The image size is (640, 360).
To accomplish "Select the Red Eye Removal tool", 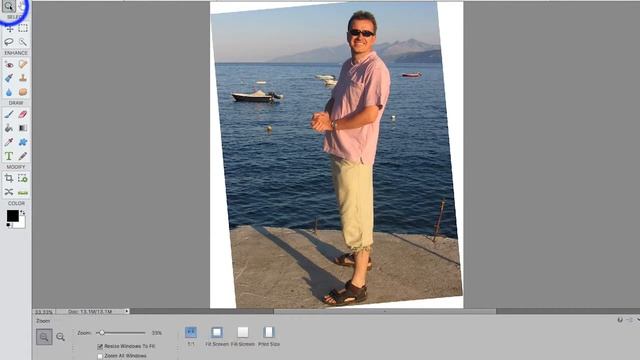I will tap(9, 64).
